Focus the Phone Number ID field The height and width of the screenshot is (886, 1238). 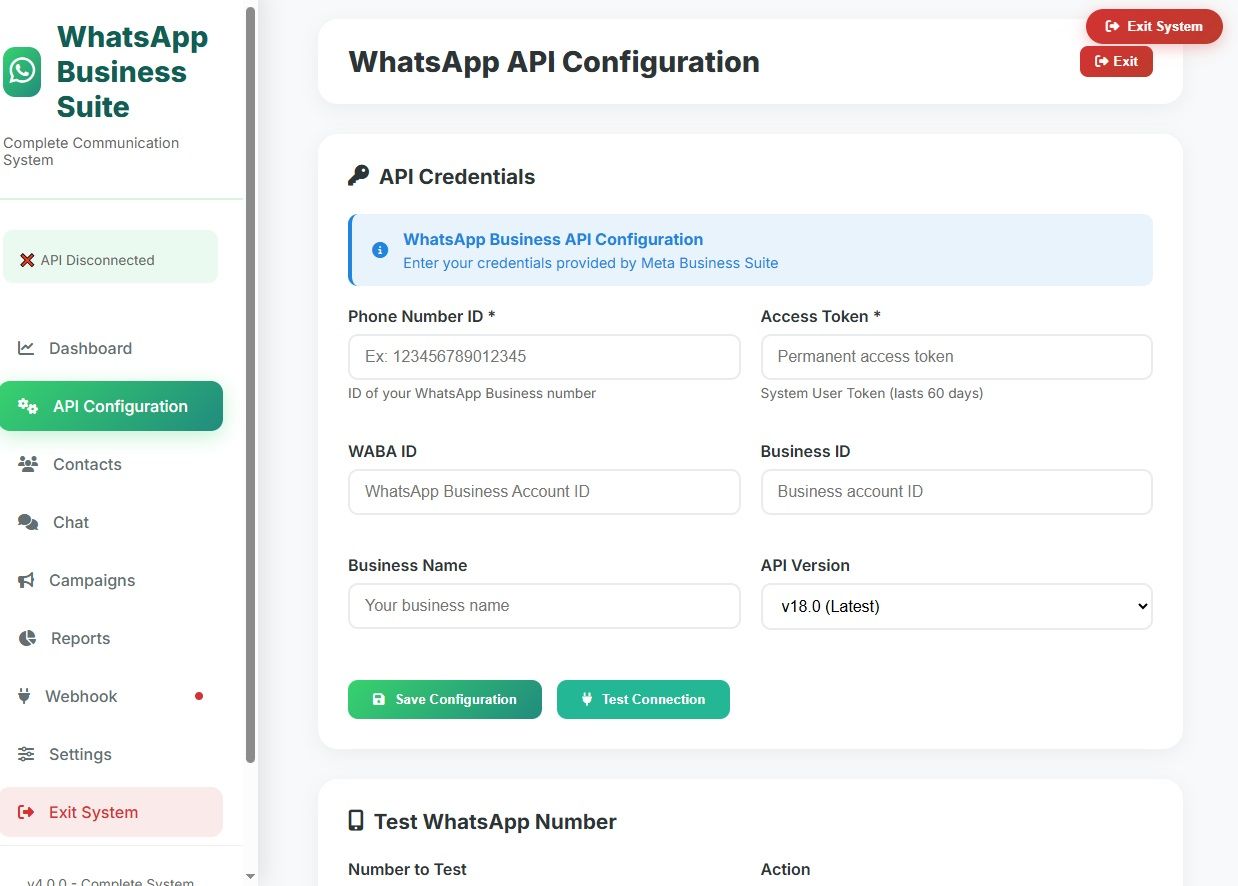(x=544, y=357)
